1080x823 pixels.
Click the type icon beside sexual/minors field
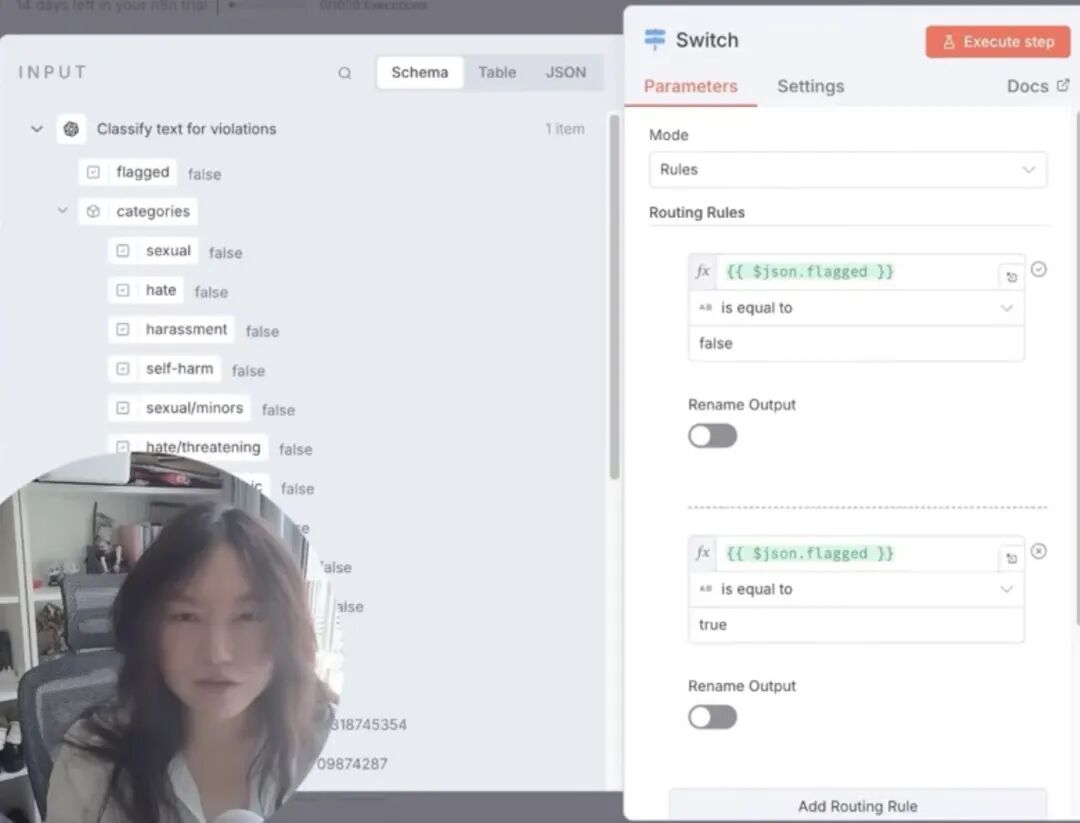click(x=123, y=408)
